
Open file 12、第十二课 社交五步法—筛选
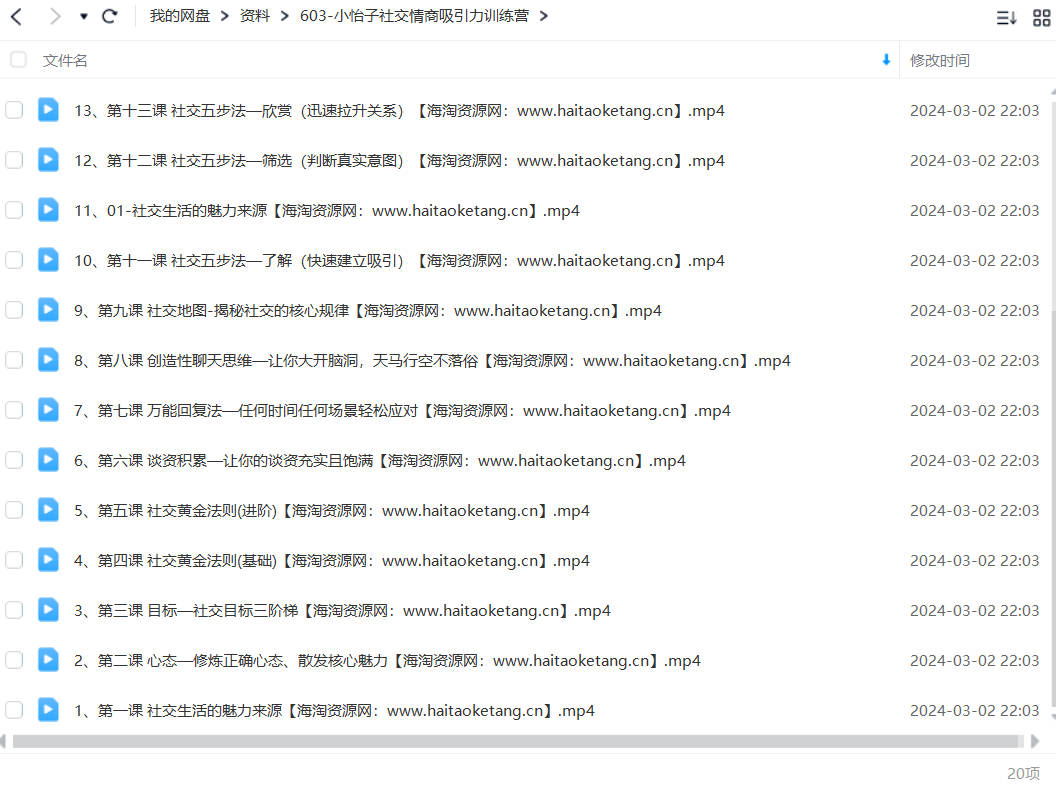[399, 161]
